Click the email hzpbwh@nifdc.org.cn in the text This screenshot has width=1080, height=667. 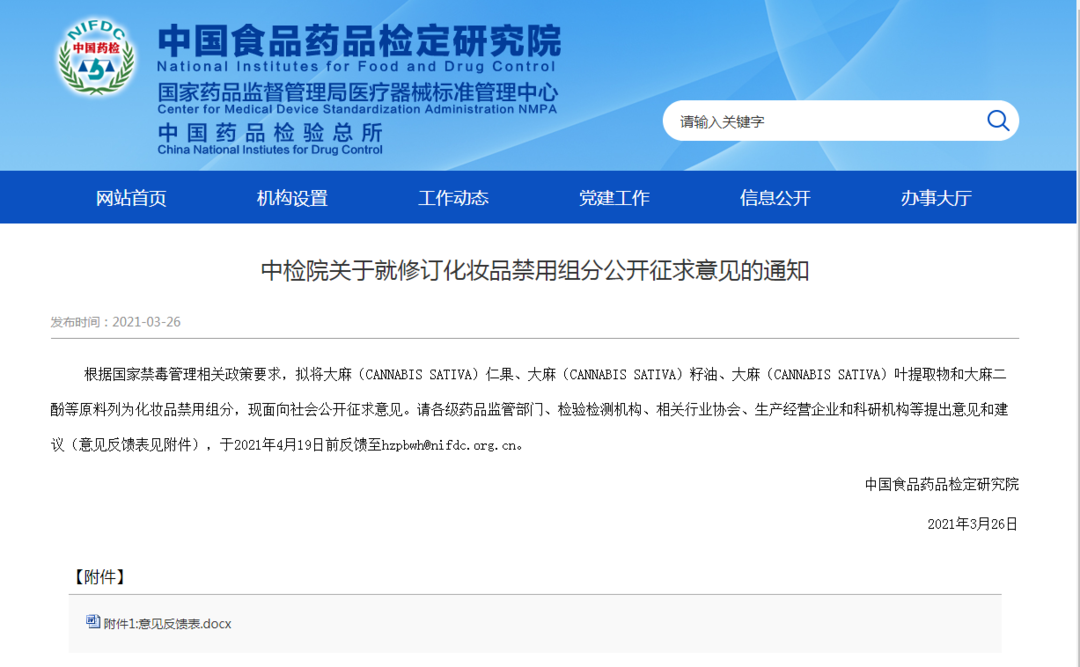point(448,445)
